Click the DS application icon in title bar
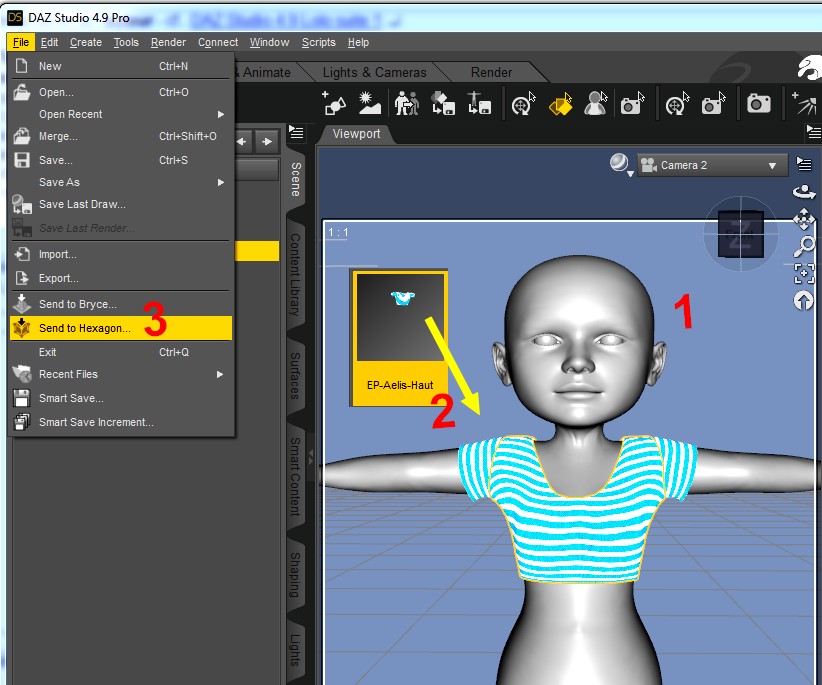This screenshot has height=685, width=822. 15,17
